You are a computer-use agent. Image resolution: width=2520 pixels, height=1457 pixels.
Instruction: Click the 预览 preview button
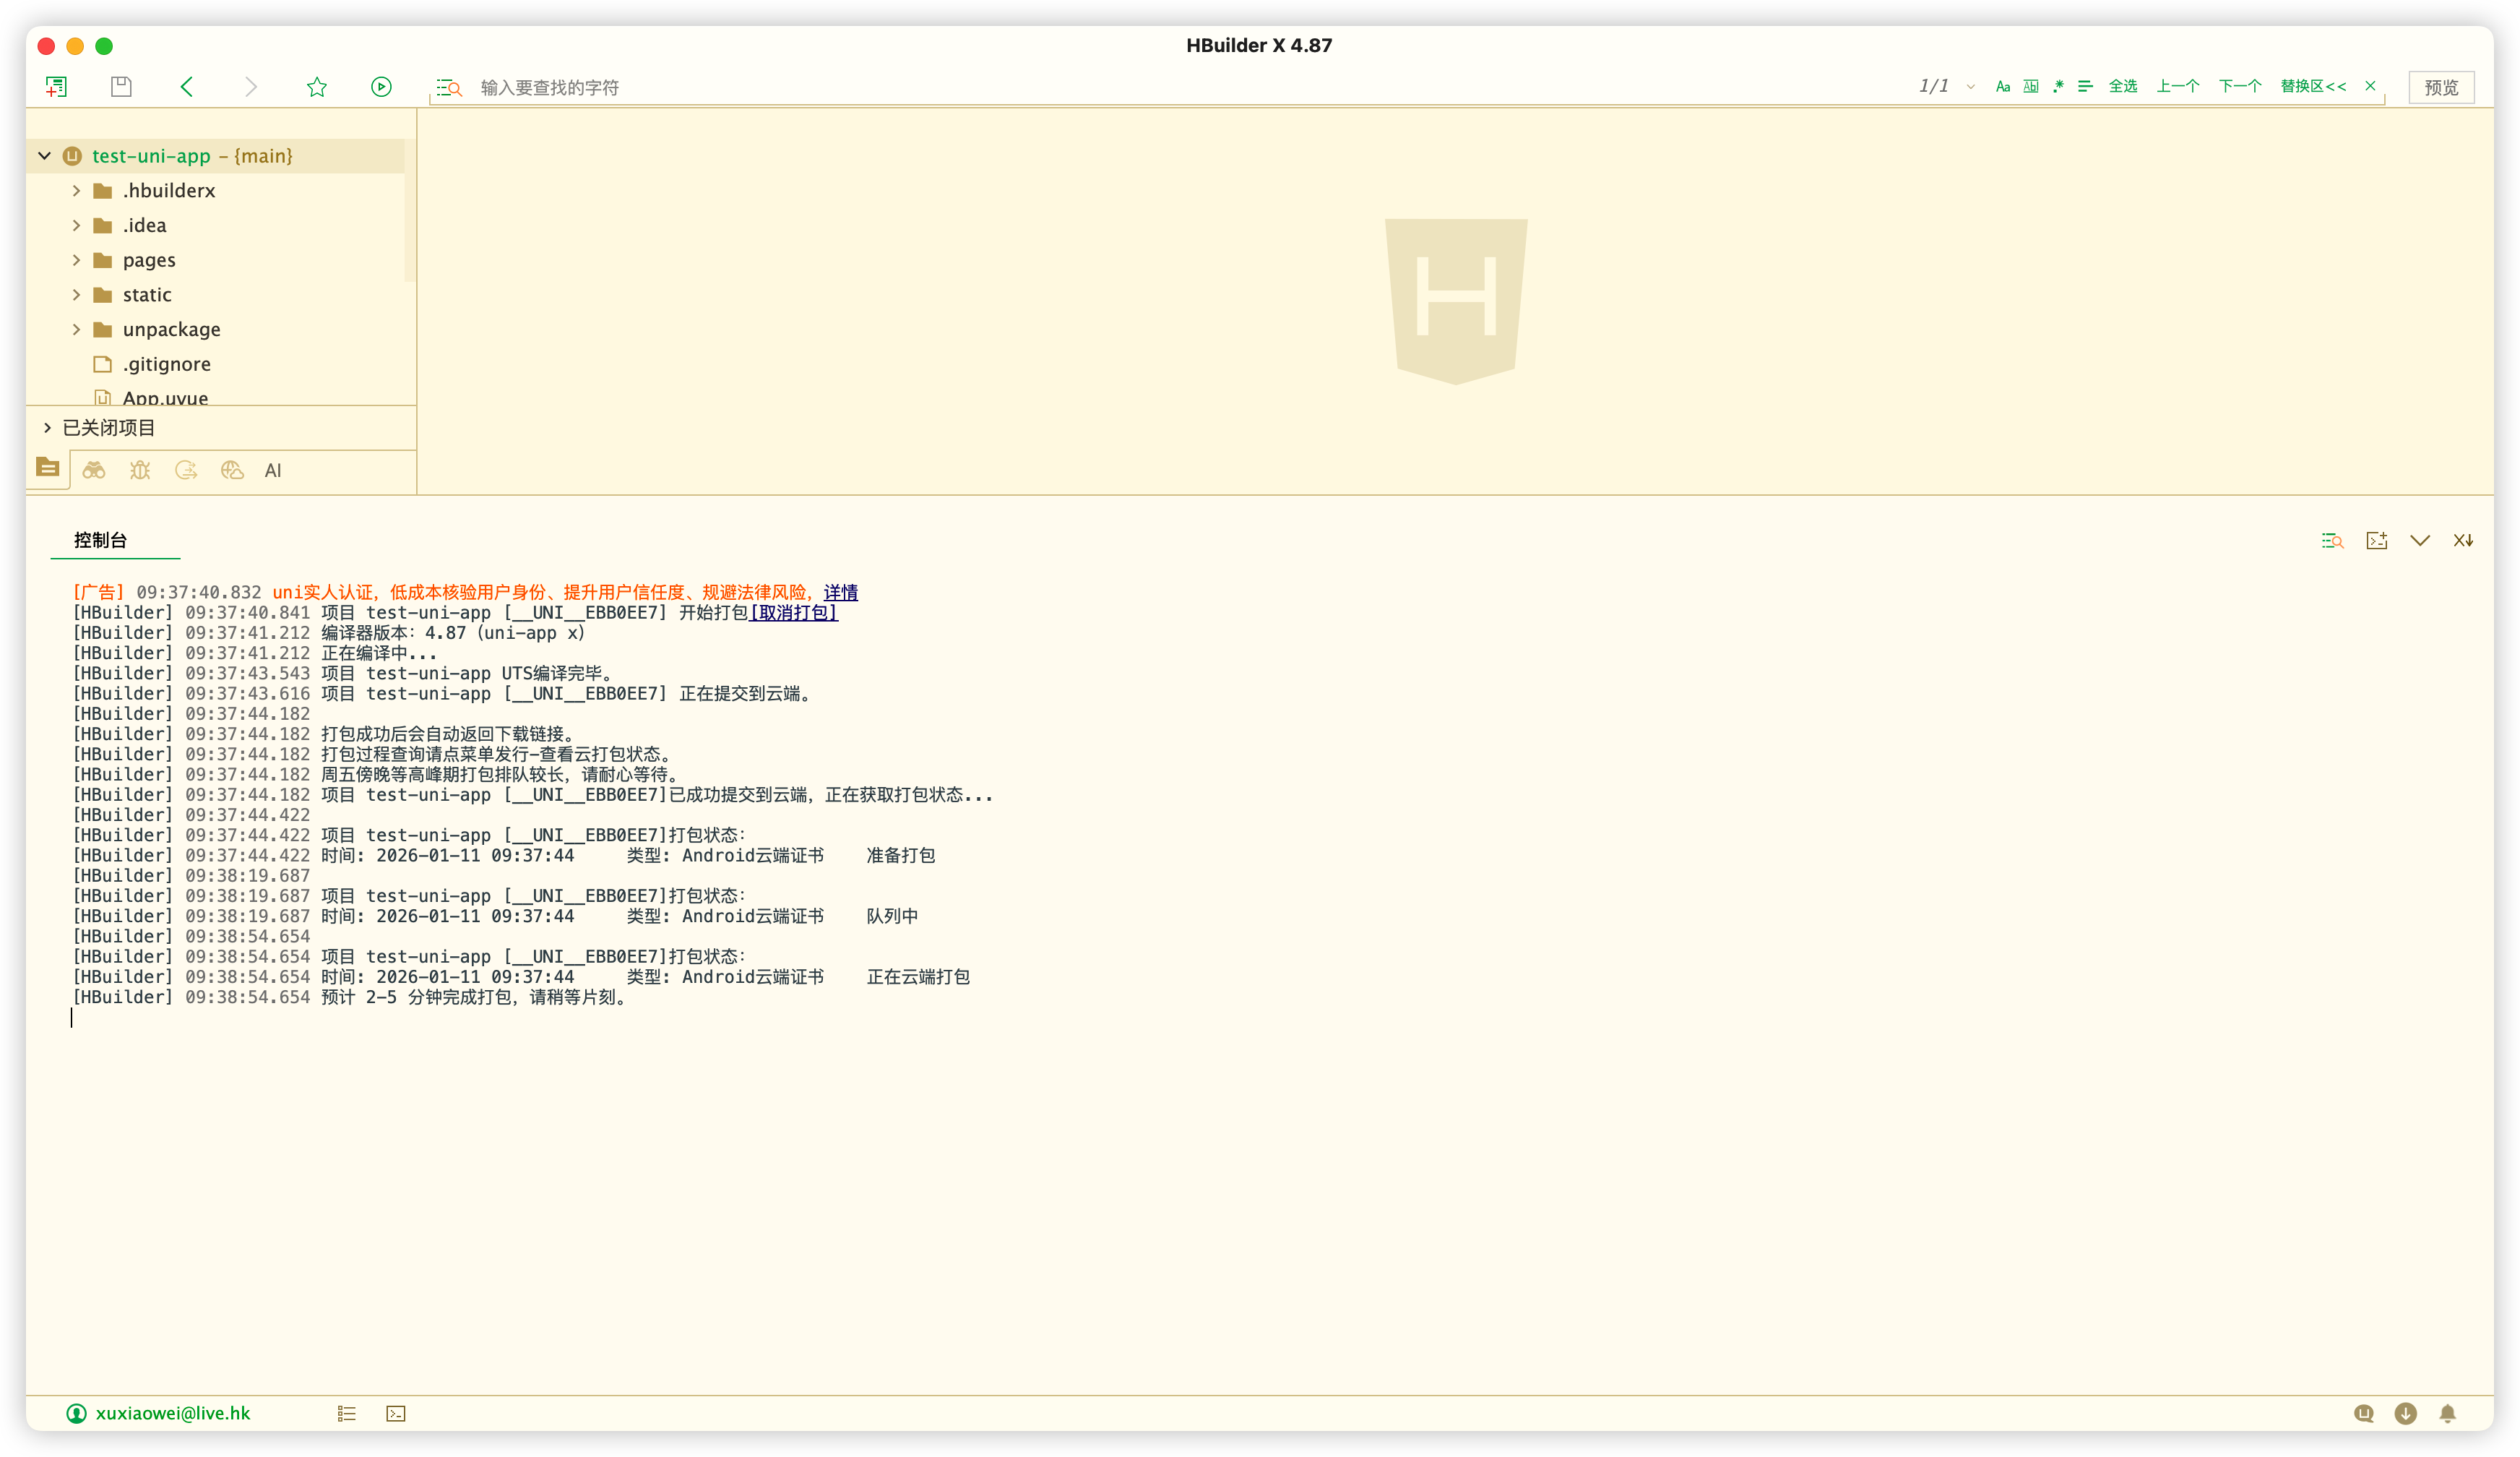pyautogui.click(x=2441, y=87)
